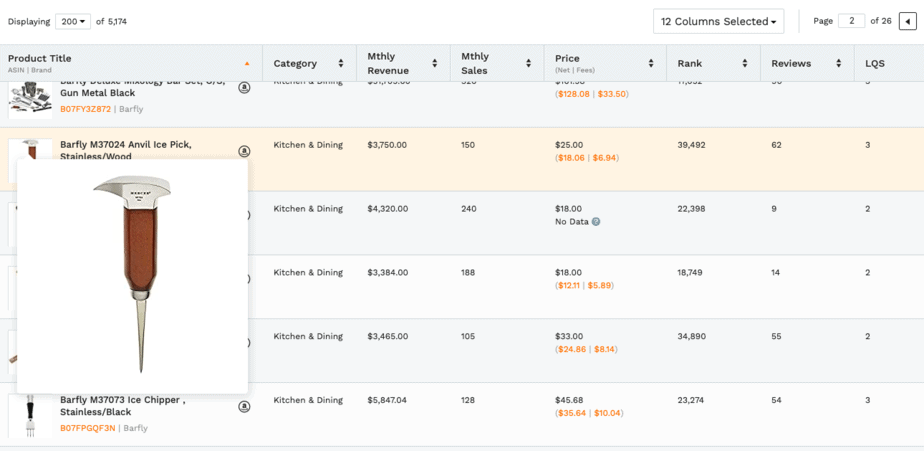Click the $8.14 fees value
924x451 pixels.
tap(606, 349)
